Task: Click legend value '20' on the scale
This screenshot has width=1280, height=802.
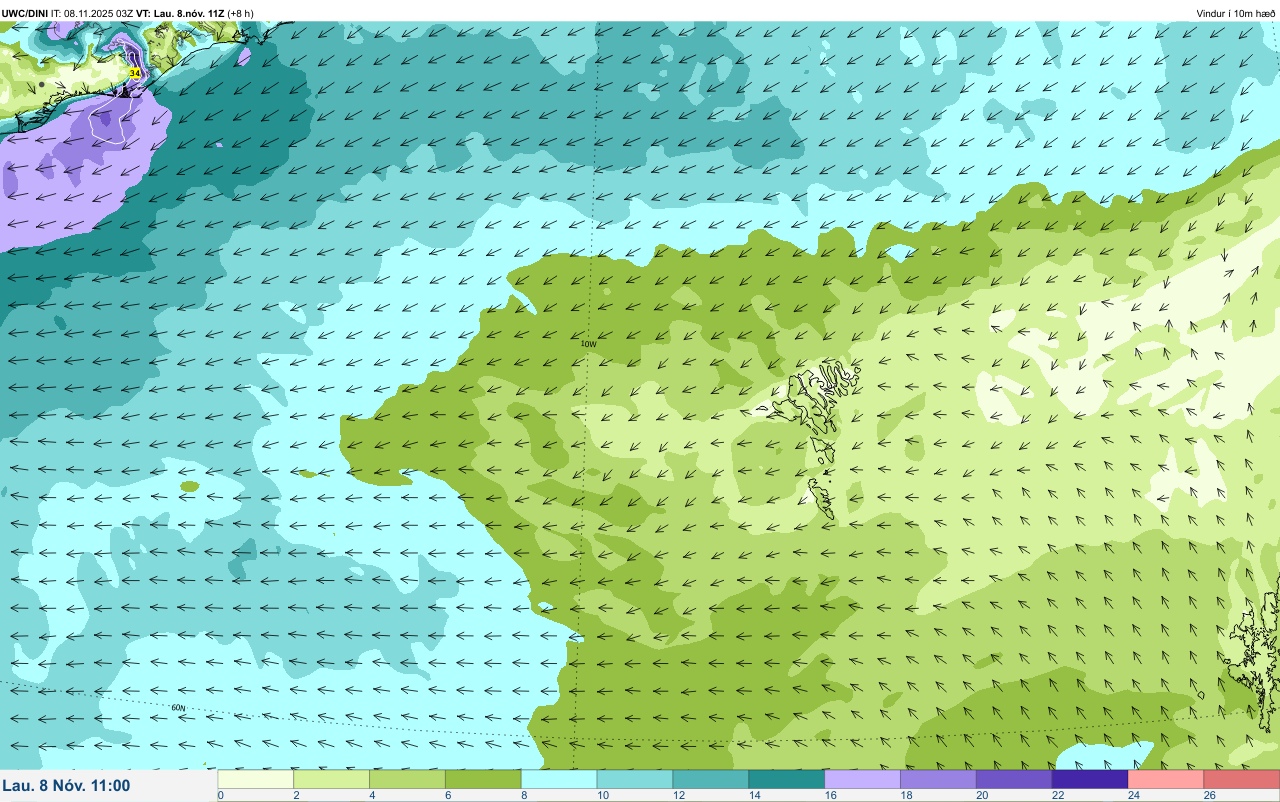Action: [x=981, y=795]
